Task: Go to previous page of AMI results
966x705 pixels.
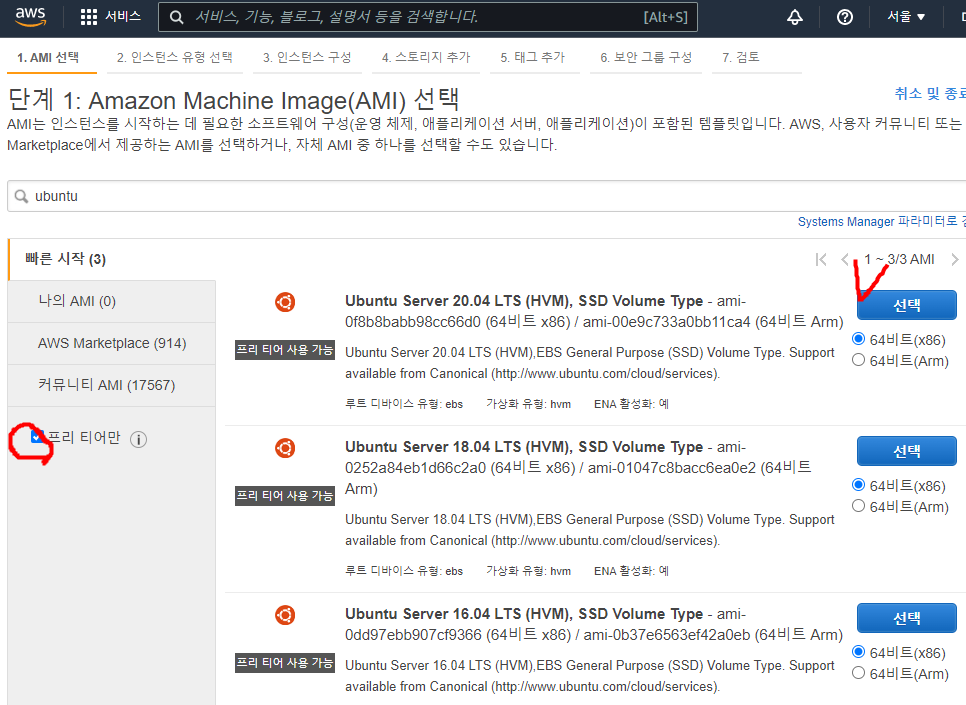Action: [x=845, y=259]
